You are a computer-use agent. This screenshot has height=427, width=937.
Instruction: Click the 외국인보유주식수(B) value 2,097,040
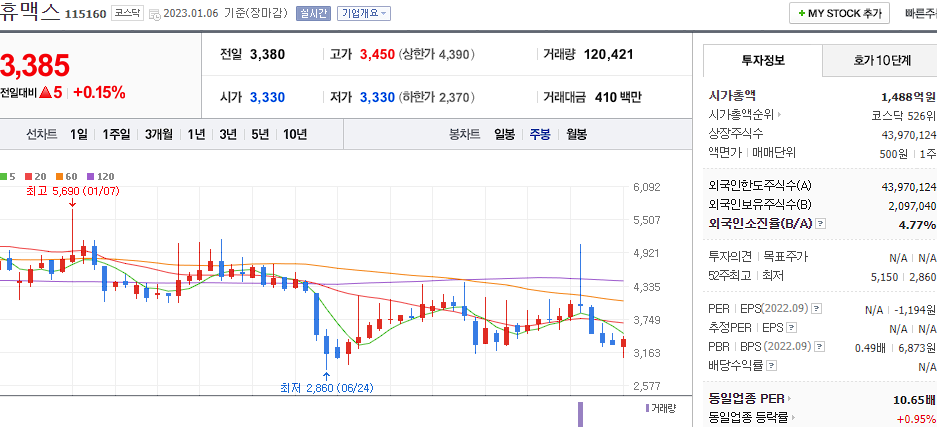(x=912, y=206)
